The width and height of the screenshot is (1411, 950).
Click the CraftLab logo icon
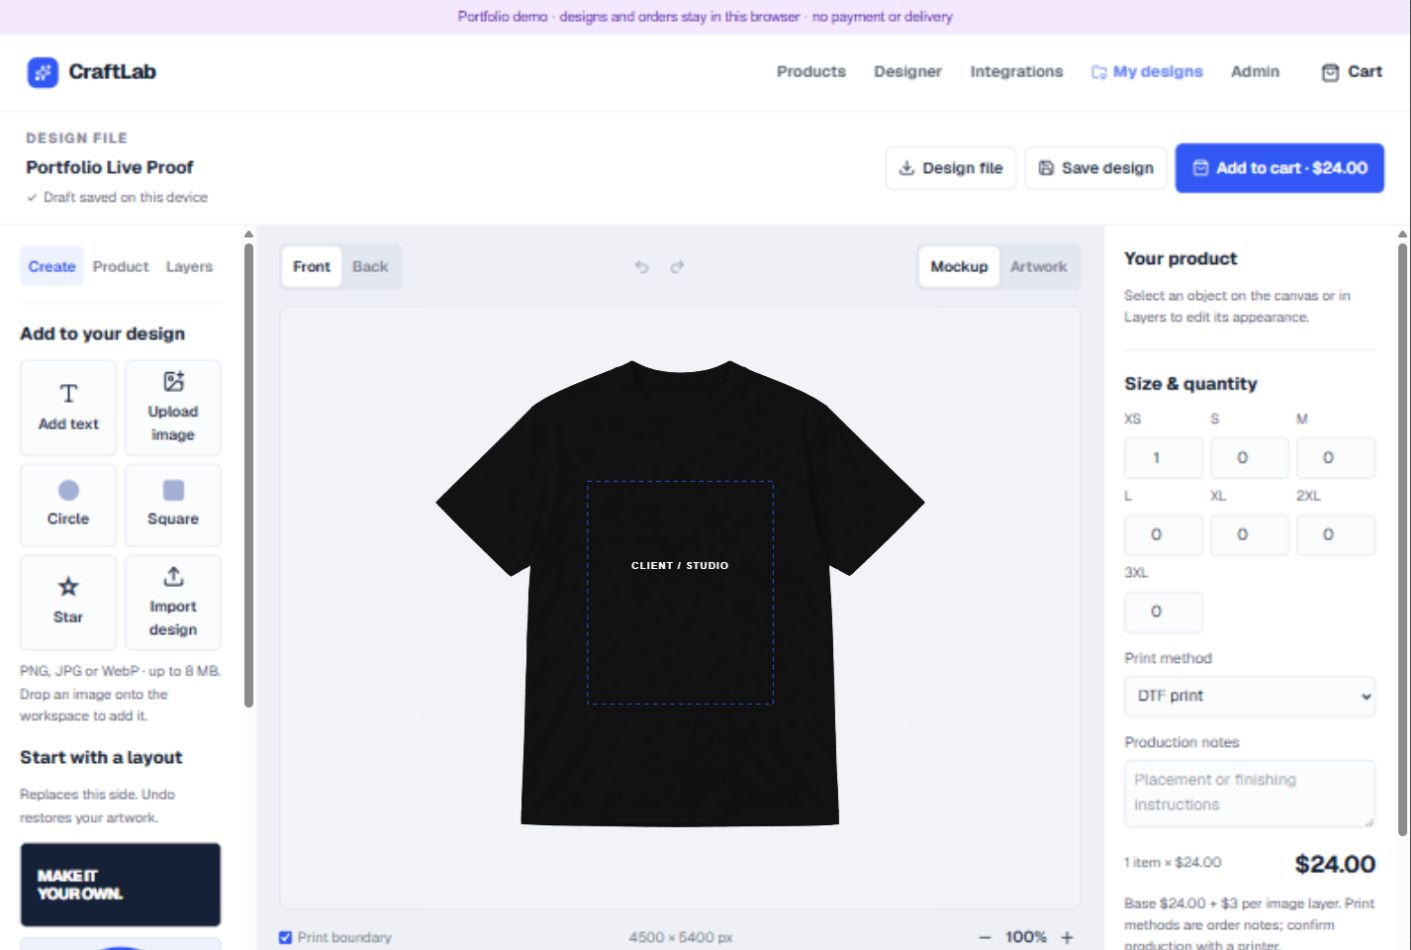43,72
